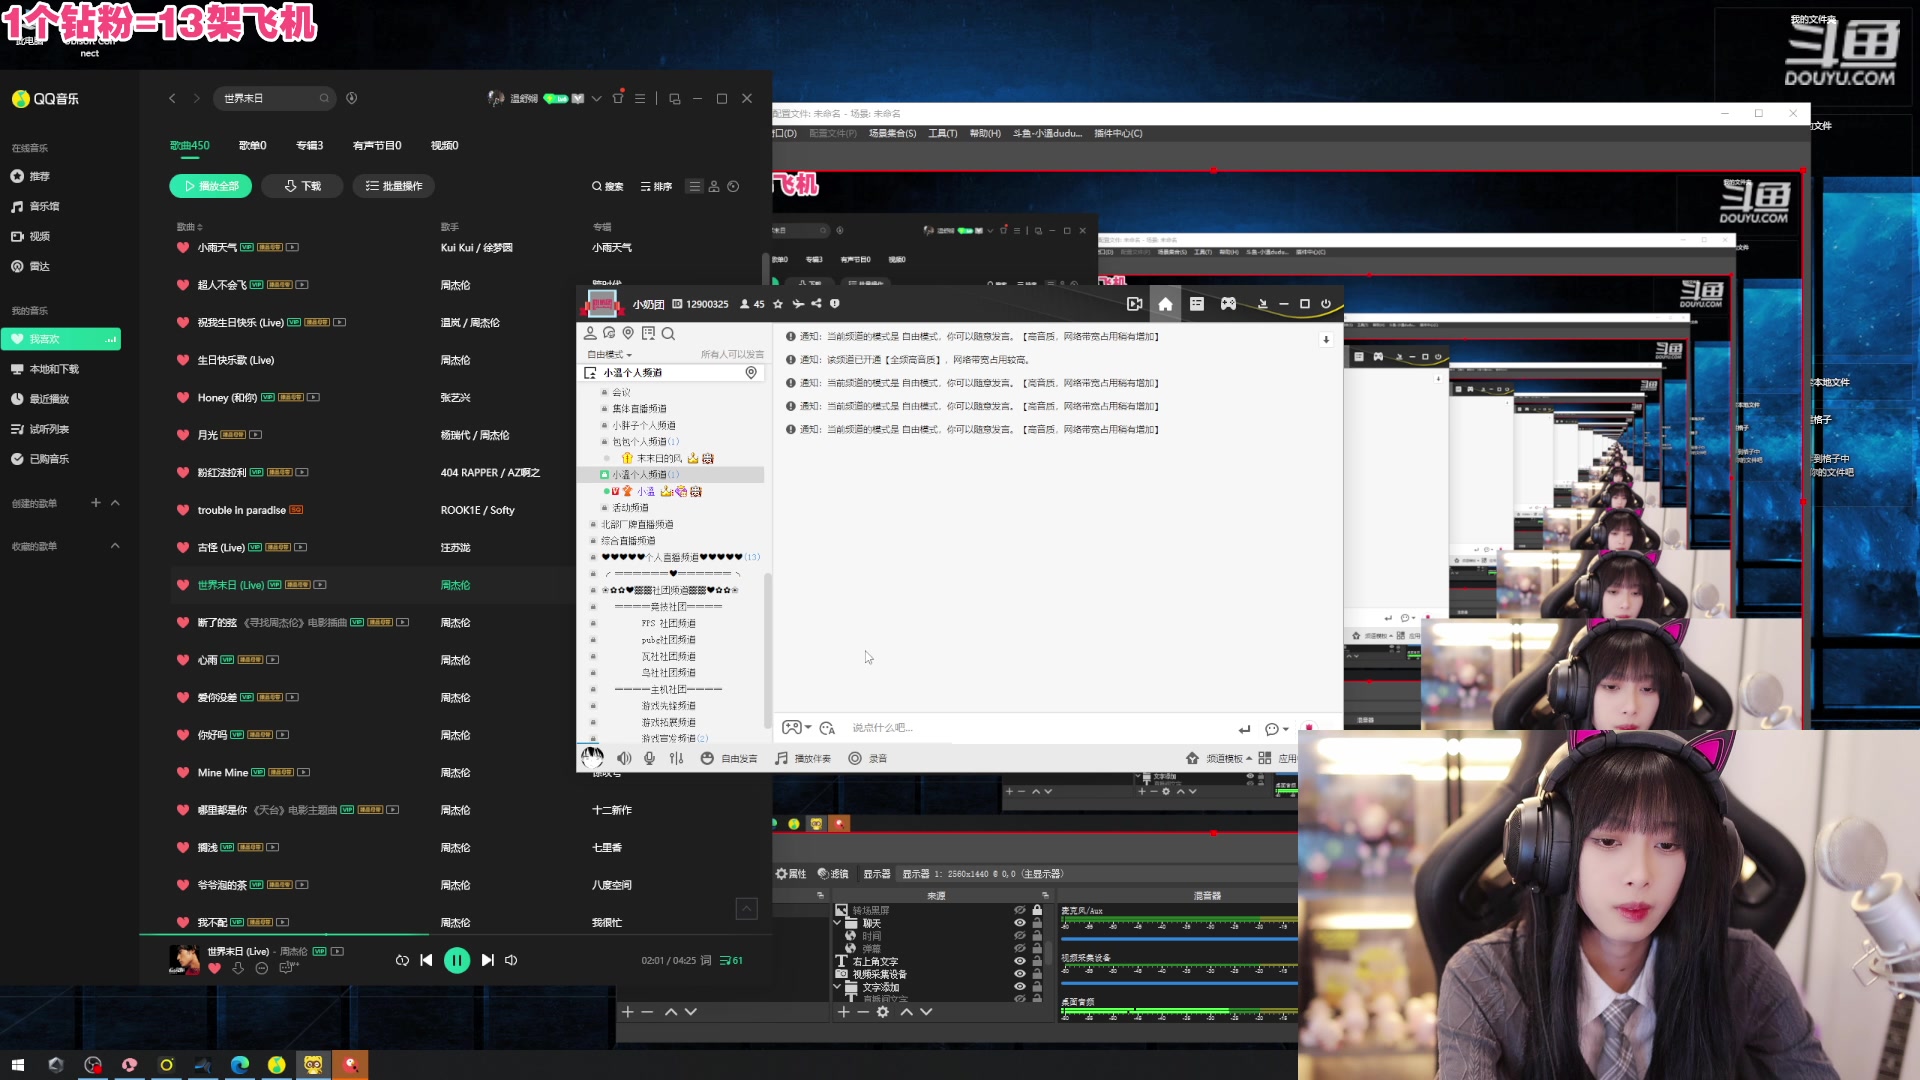Open the 频道模板 channel template dropdown
The width and height of the screenshot is (1920, 1080).
click(1219, 758)
